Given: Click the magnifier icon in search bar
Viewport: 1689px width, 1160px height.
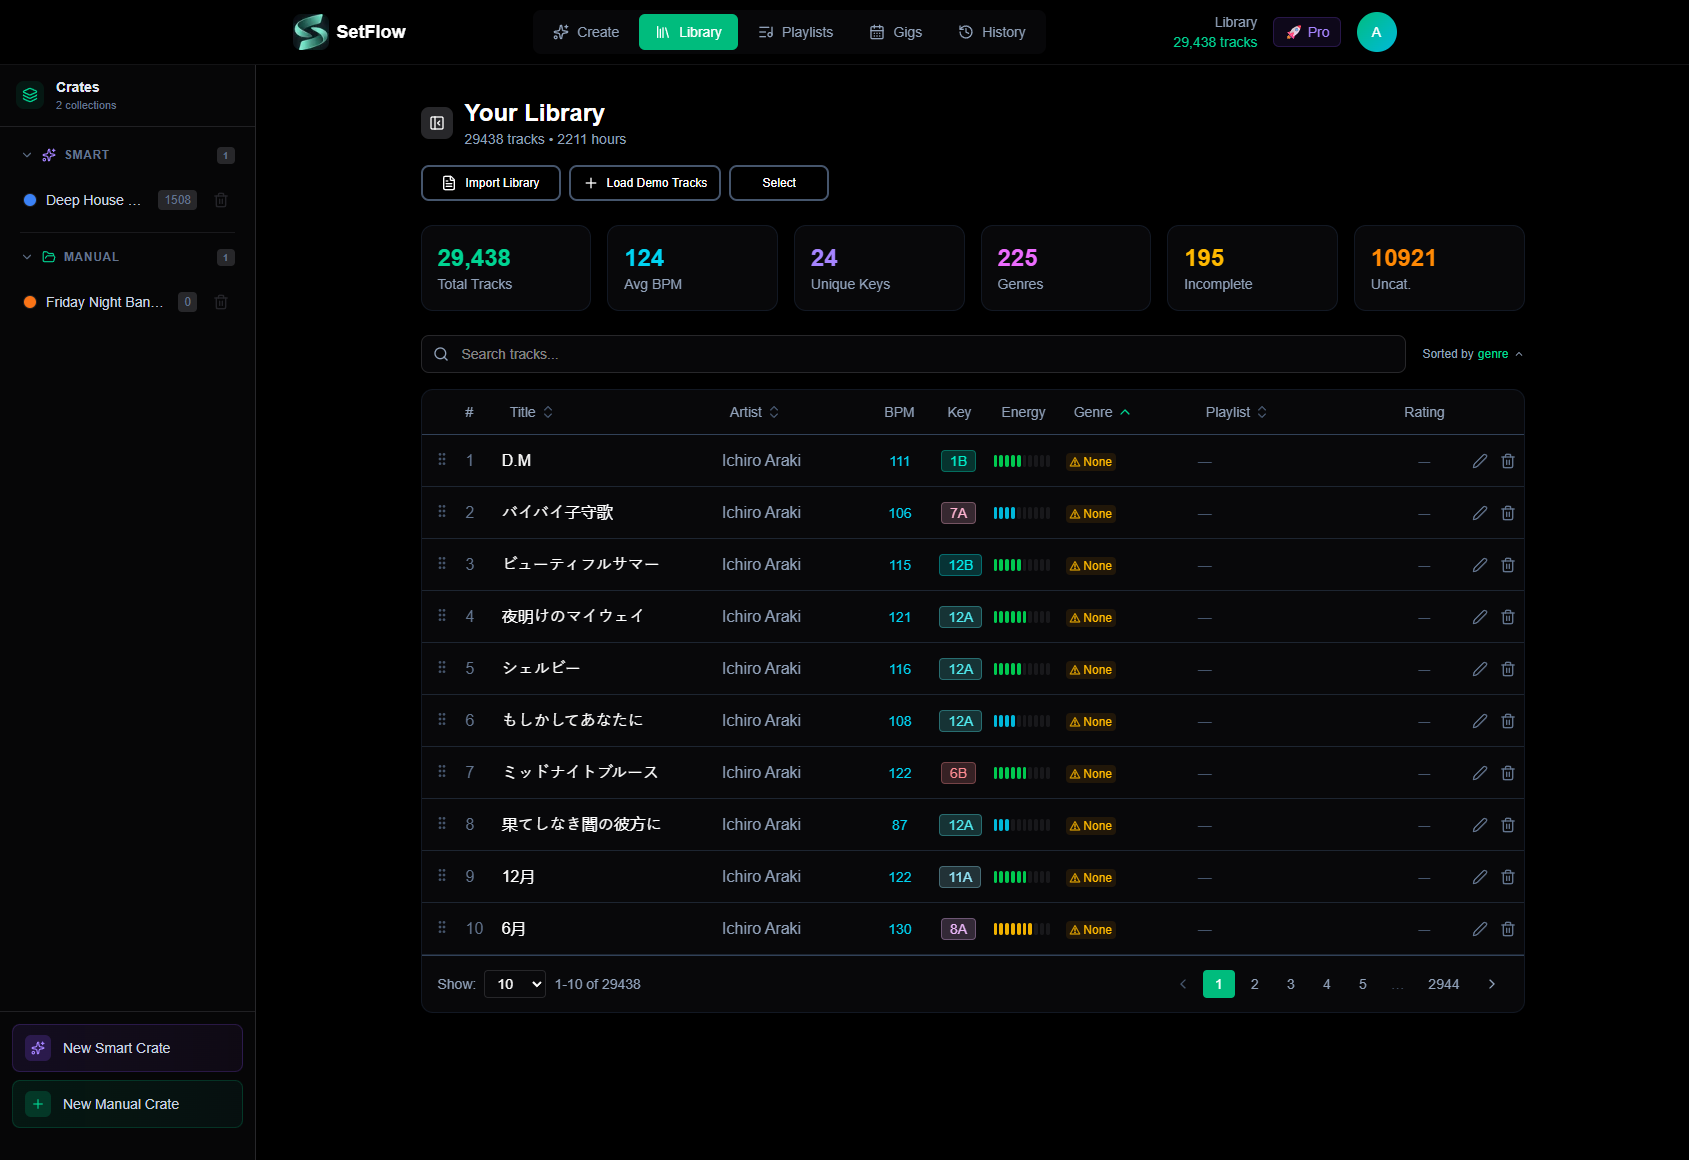Looking at the screenshot, I should pos(441,353).
